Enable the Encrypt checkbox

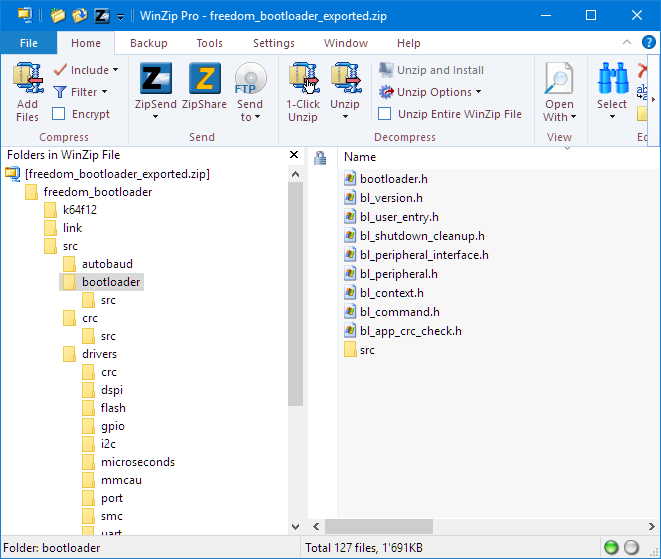(59, 114)
